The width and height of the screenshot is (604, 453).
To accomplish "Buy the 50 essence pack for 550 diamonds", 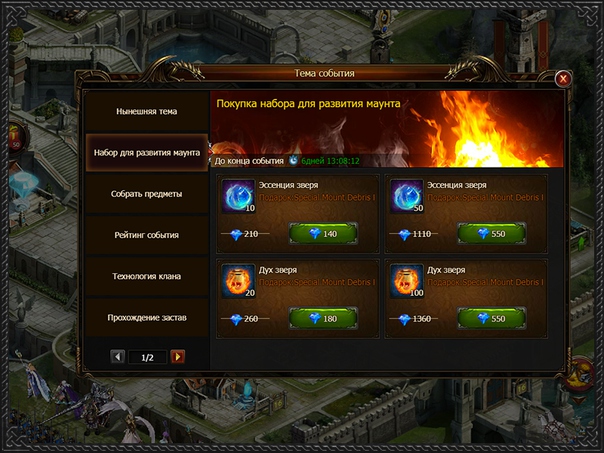I will point(492,233).
